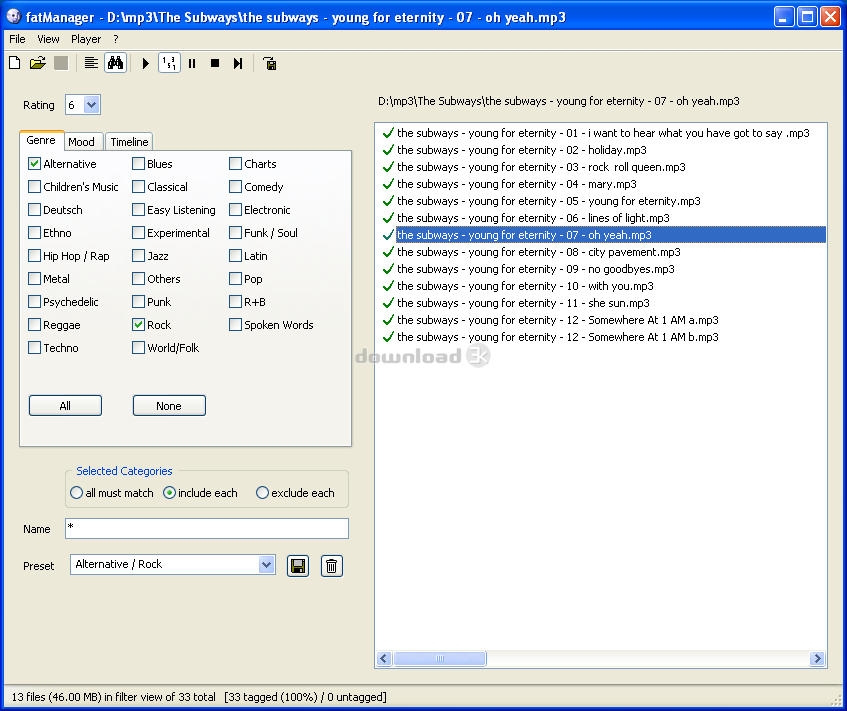Select the 'all must match' radio option
This screenshot has width=847, height=711.
pyautogui.click(x=77, y=493)
